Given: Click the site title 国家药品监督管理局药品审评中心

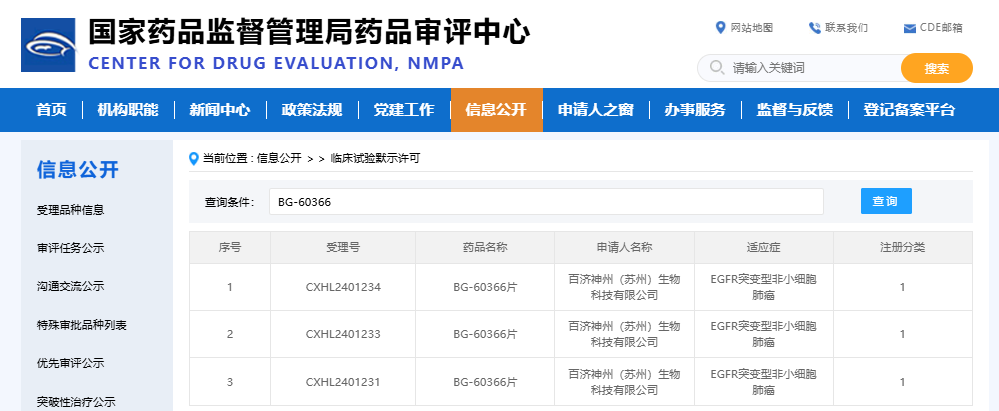Looking at the screenshot, I should coord(309,32).
